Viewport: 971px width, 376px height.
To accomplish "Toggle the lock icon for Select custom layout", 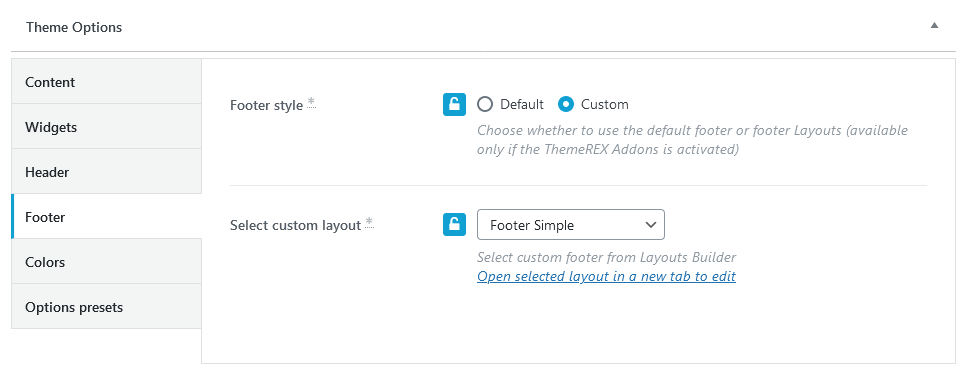I will pos(455,224).
